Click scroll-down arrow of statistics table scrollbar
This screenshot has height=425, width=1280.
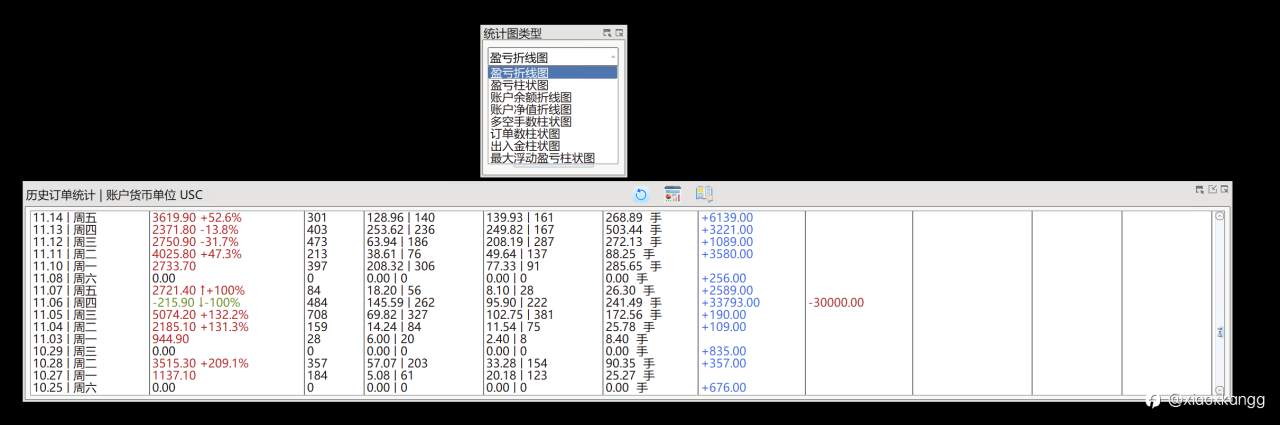click(x=1219, y=391)
